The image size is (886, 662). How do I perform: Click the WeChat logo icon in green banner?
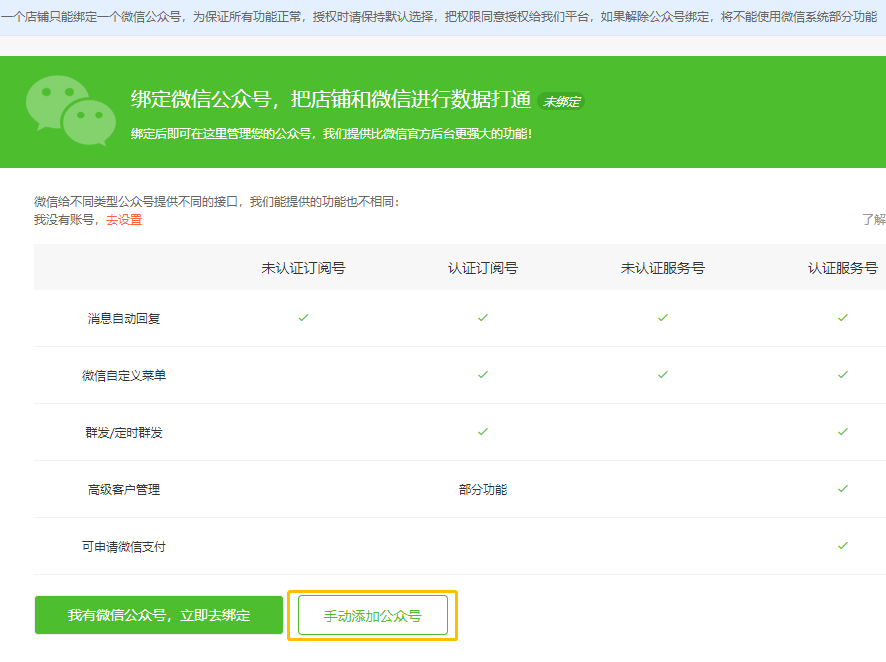tap(71, 111)
